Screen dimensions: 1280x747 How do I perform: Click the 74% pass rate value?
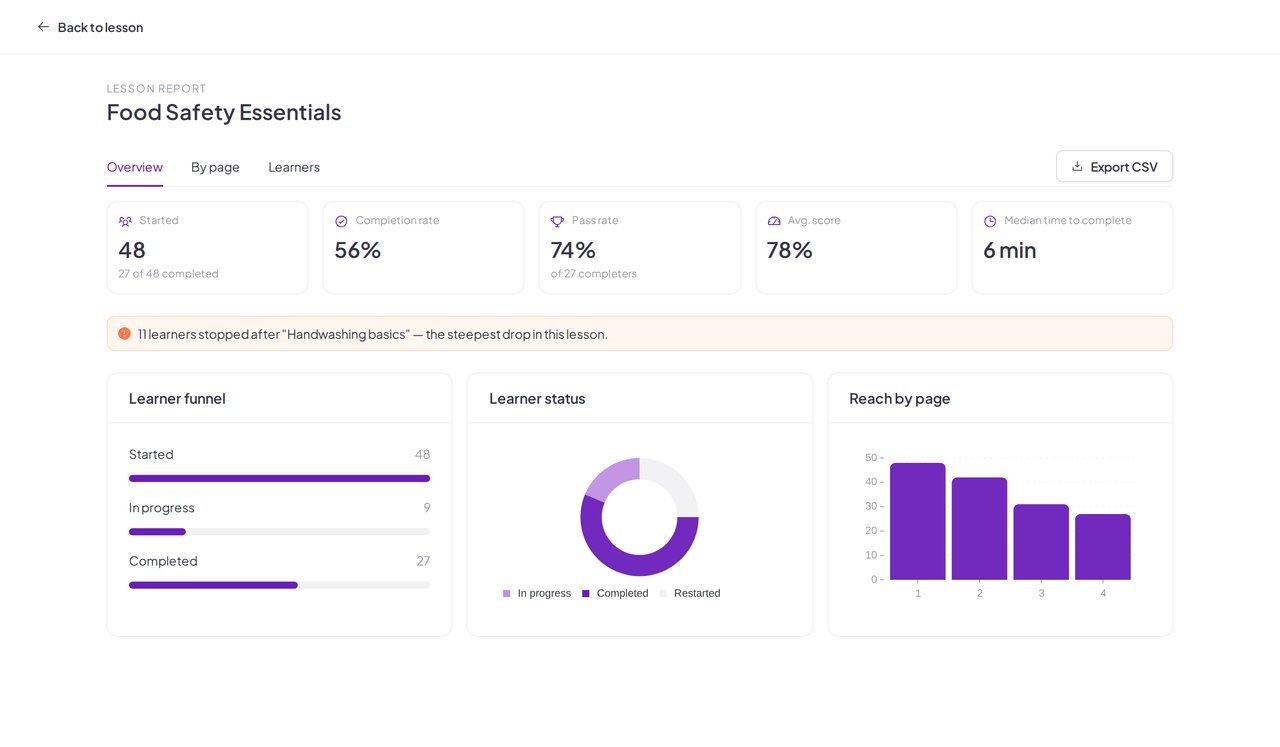[573, 250]
